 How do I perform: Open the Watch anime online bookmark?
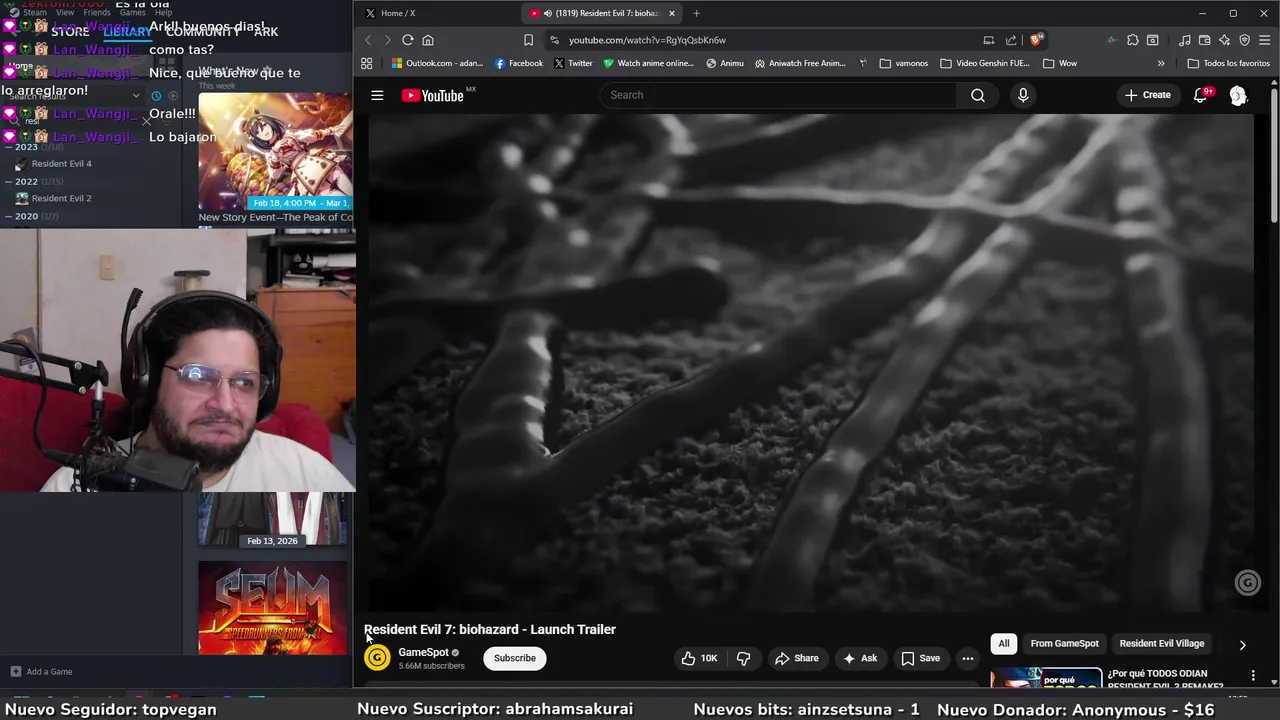click(x=649, y=63)
